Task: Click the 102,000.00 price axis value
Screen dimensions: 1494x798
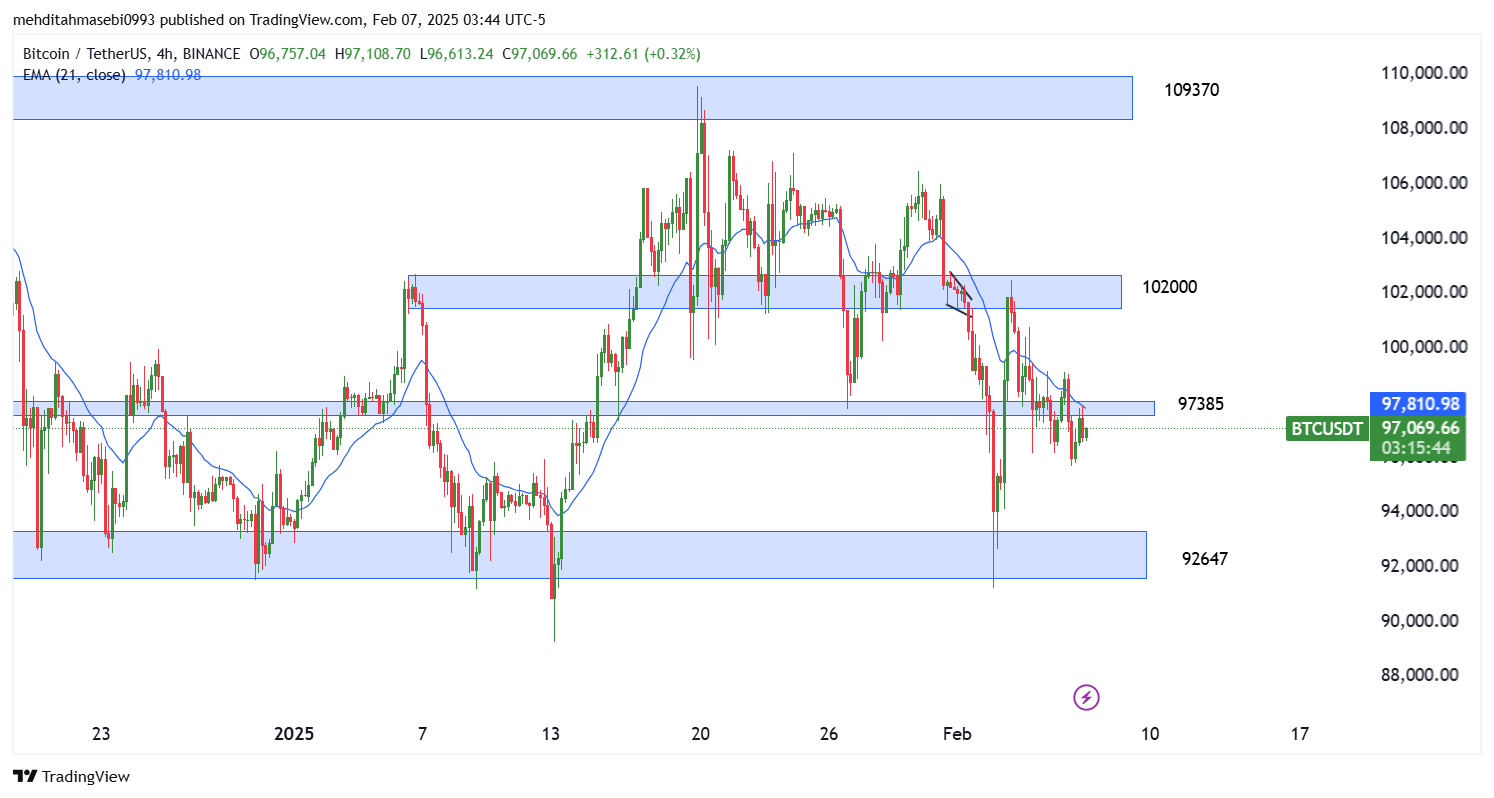Action: coord(1424,292)
